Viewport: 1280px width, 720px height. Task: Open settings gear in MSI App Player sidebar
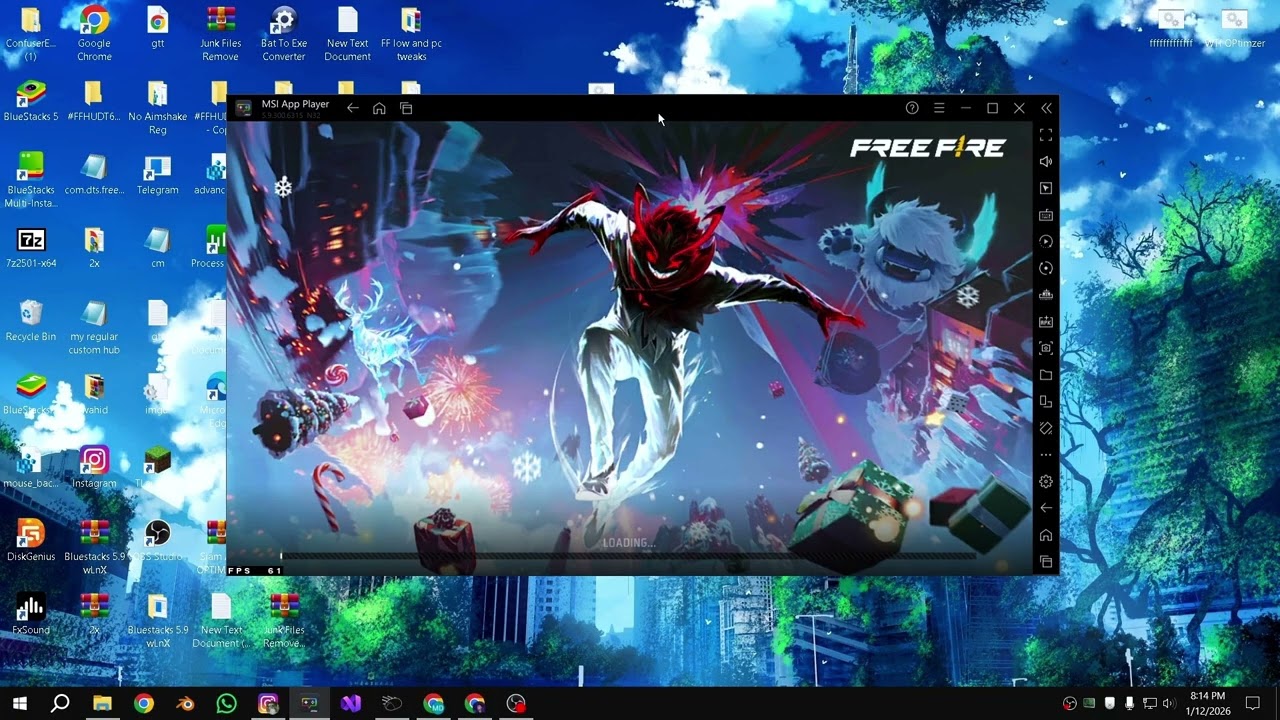tap(1046, 482)
